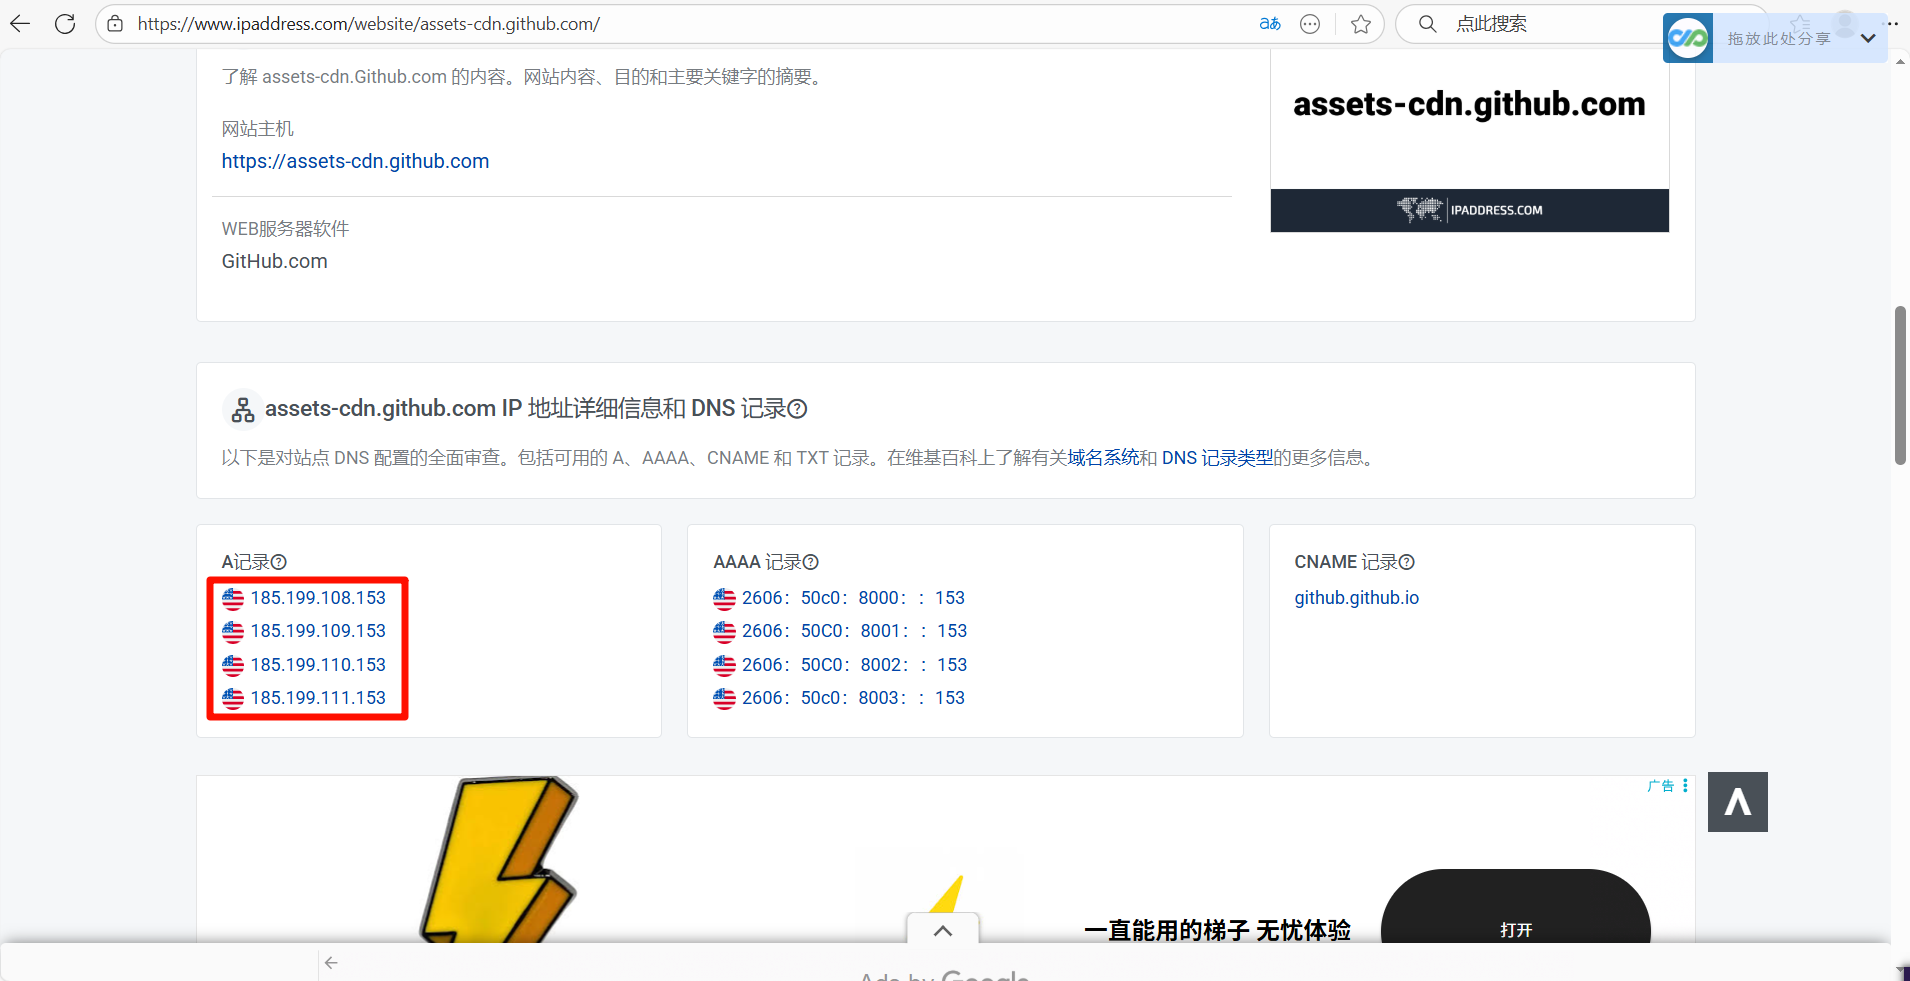This screenshot has height=981, width=1910.
Task: Click the US flag beside 185.199.111.153
Action: pyautogui.click(x=233, y=699)
